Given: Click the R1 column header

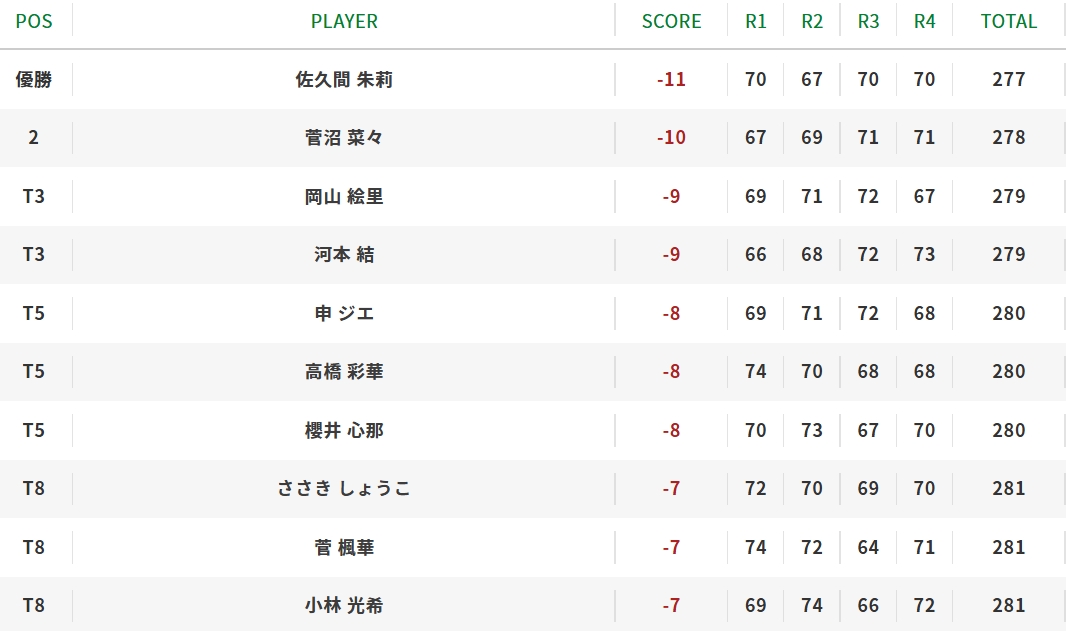Looking at the screenshot, I should coord(755,21).
